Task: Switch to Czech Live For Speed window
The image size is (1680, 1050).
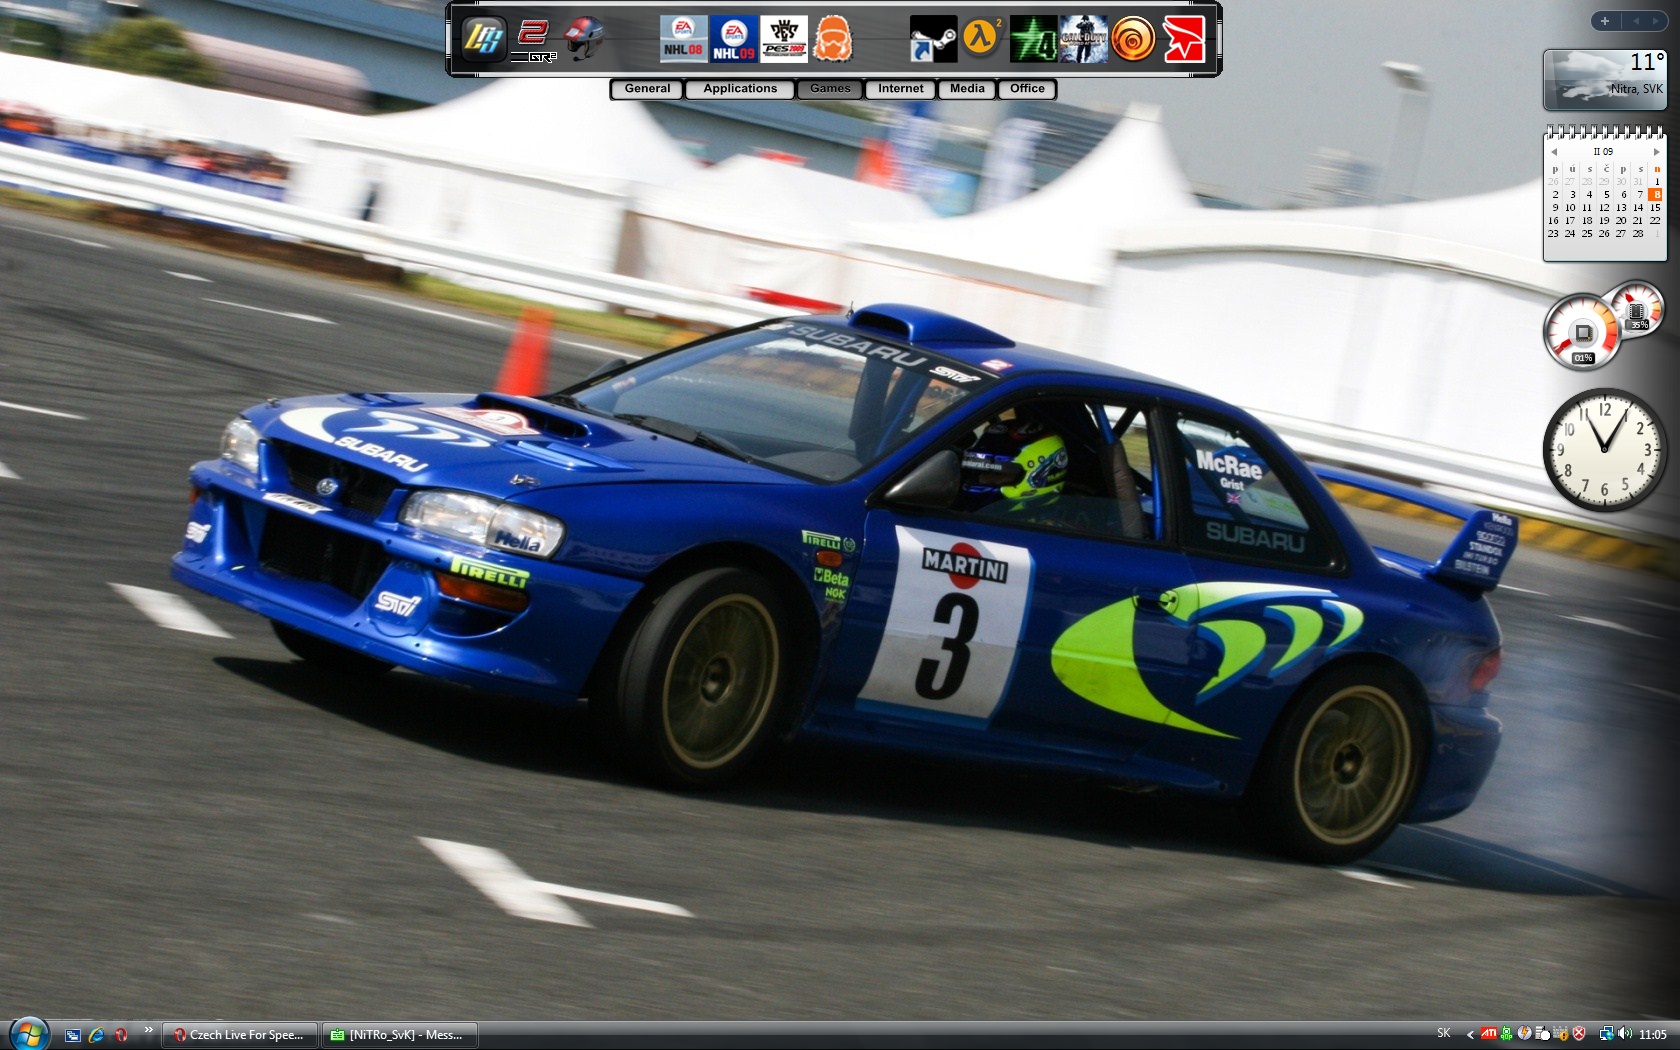Action: click(x=240, y=1035)
